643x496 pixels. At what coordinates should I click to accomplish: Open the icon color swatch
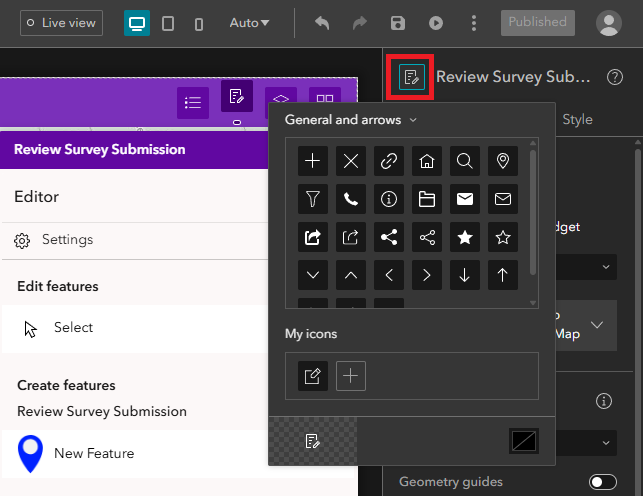pyautogui.click(x=524, y=441)
